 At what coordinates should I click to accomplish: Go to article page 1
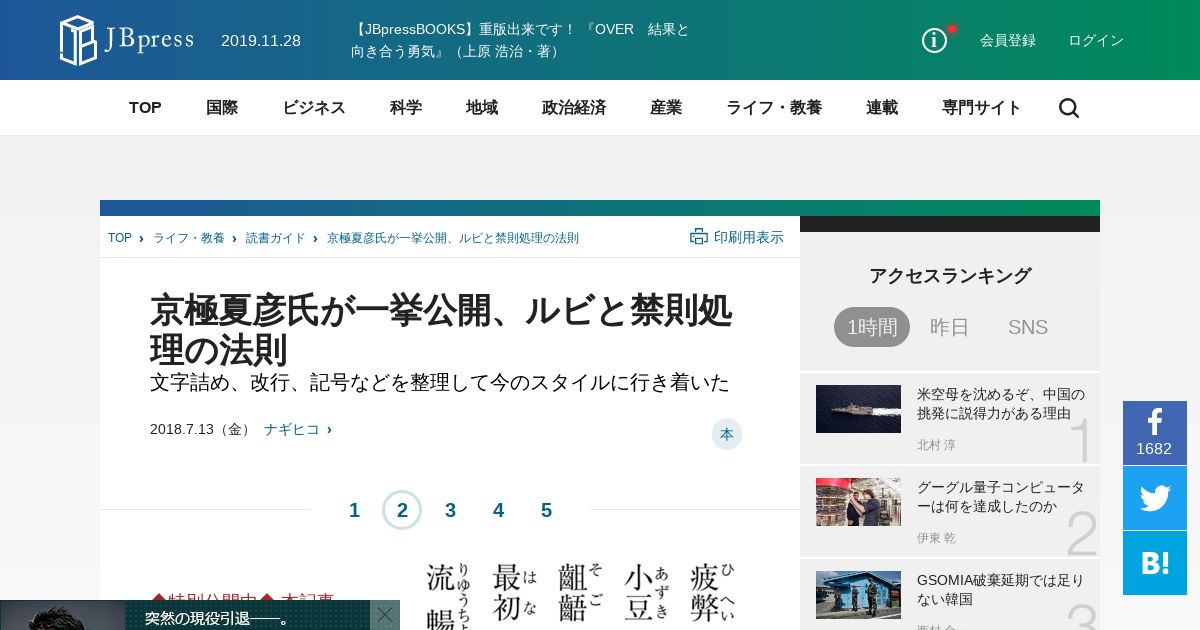tap(354, 510)
